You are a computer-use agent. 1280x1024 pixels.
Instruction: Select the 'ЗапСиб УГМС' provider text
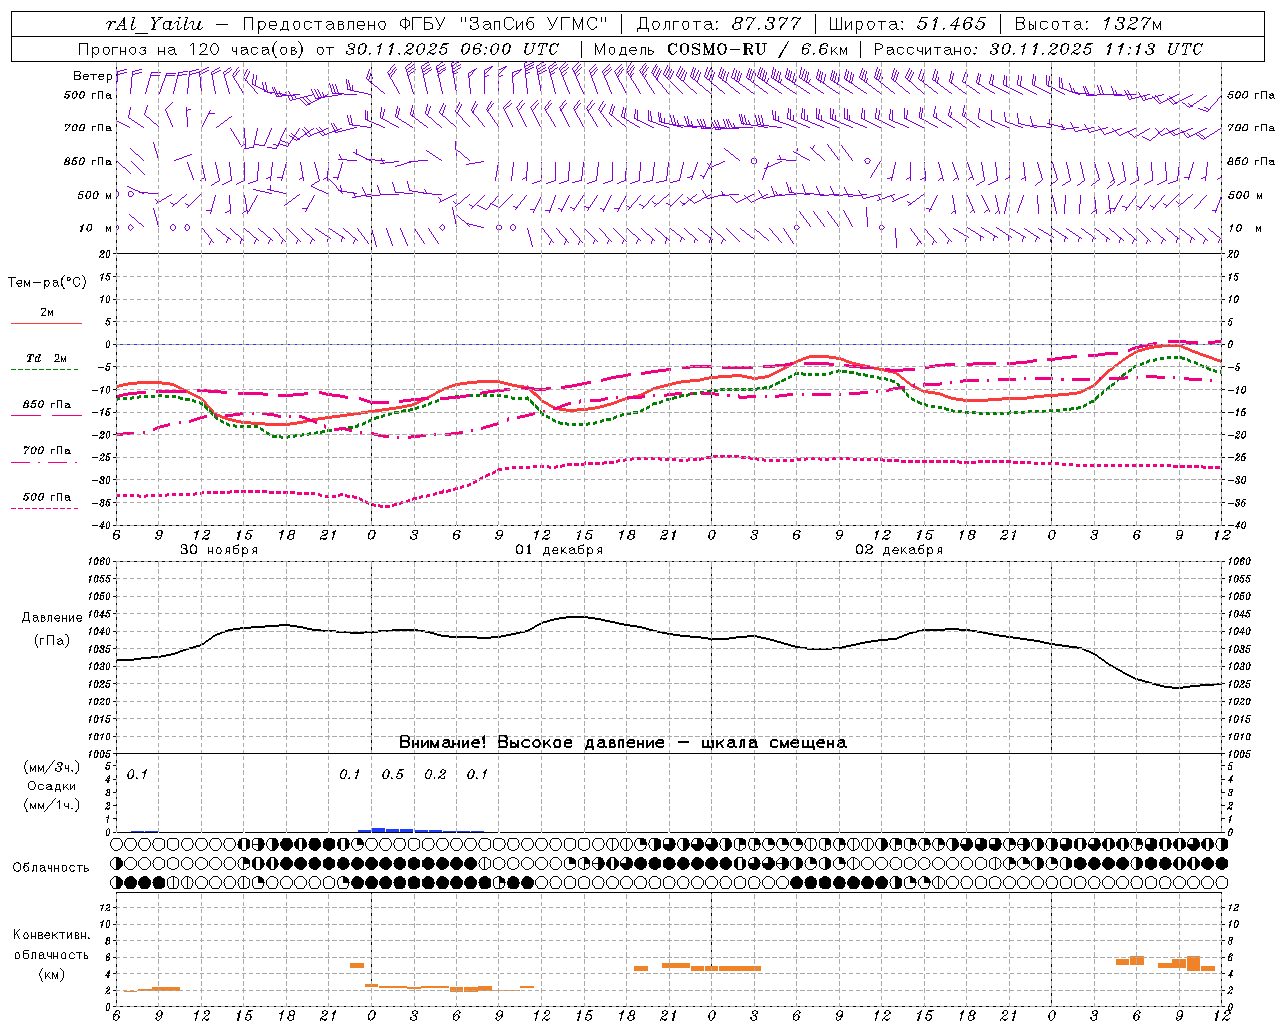tap(533, 24)
